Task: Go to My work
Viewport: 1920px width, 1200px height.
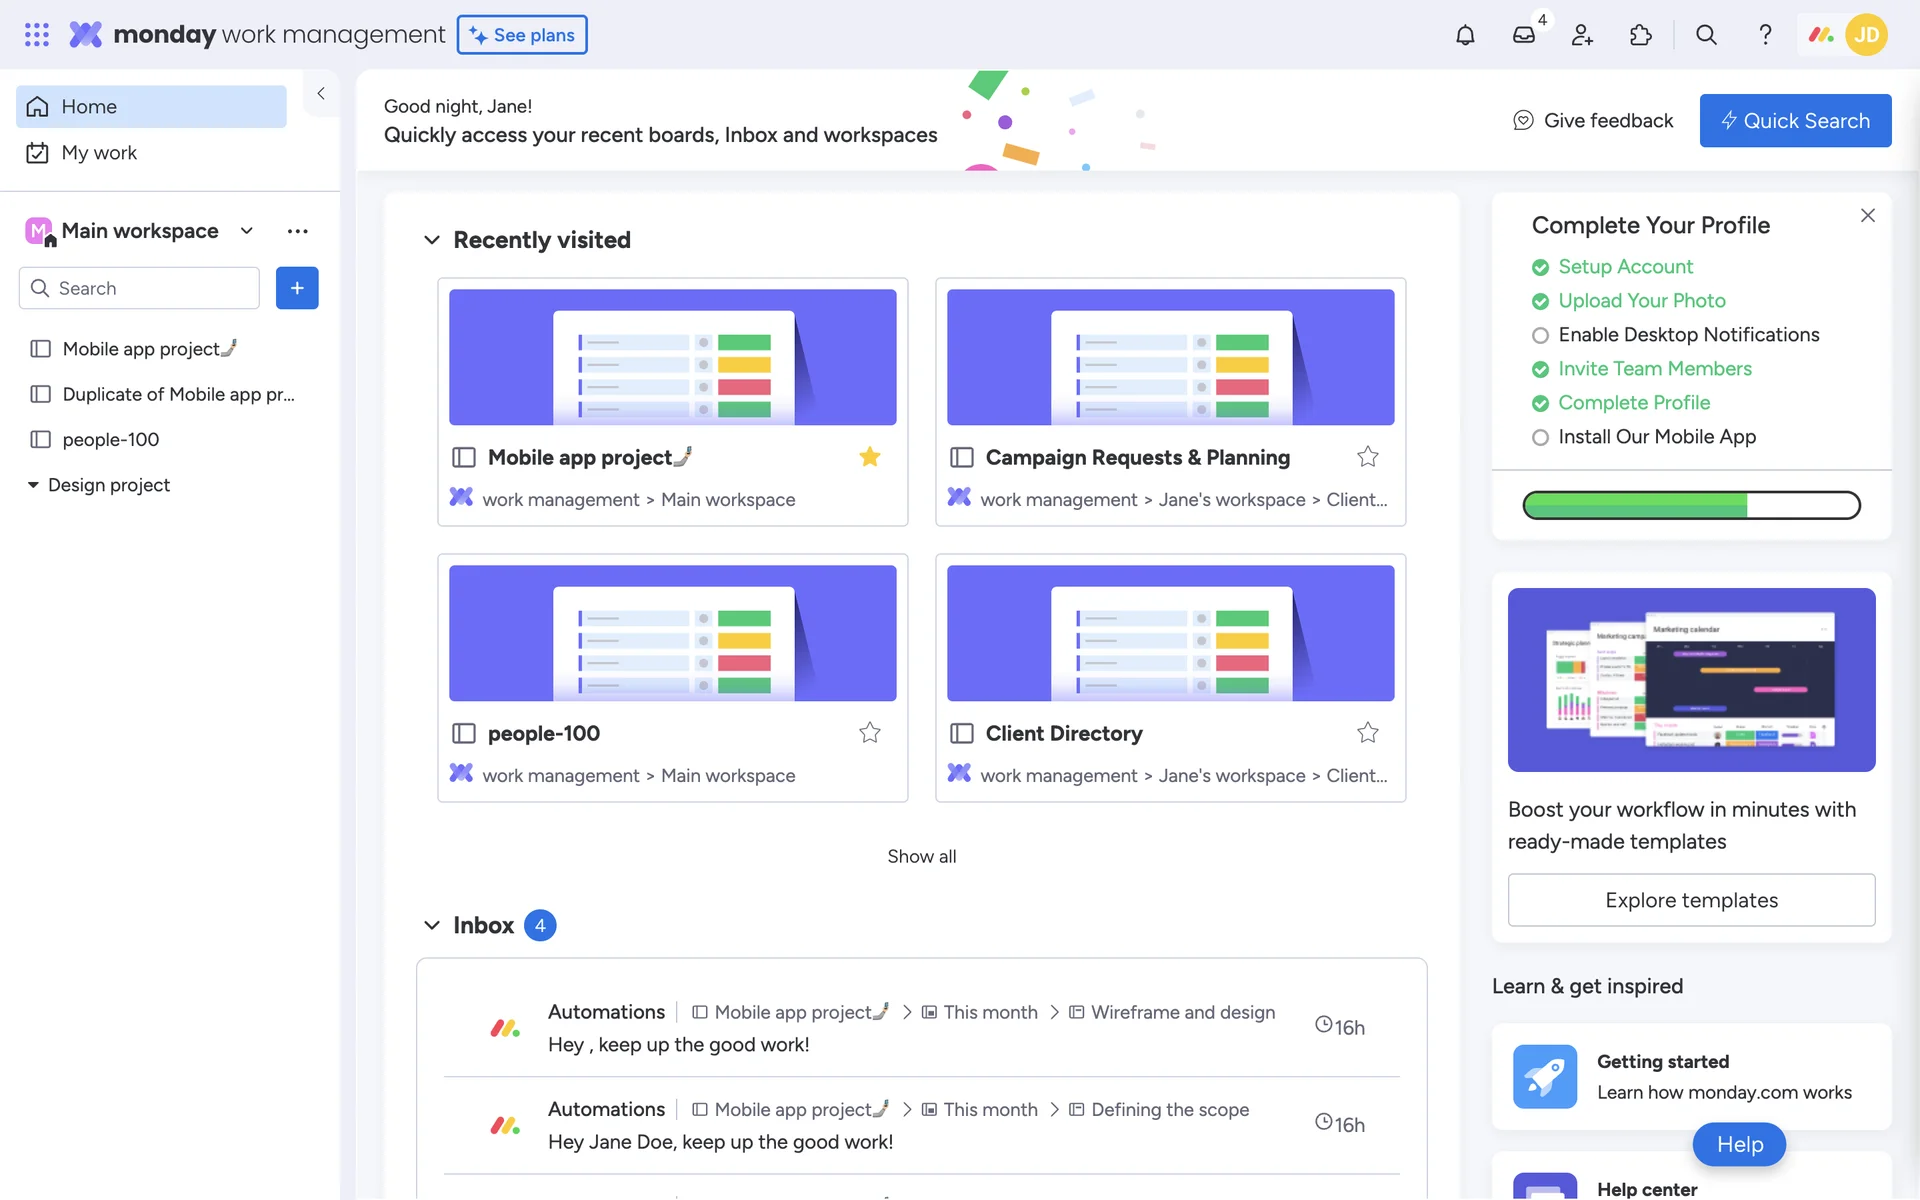Action: tap(99, 153)
